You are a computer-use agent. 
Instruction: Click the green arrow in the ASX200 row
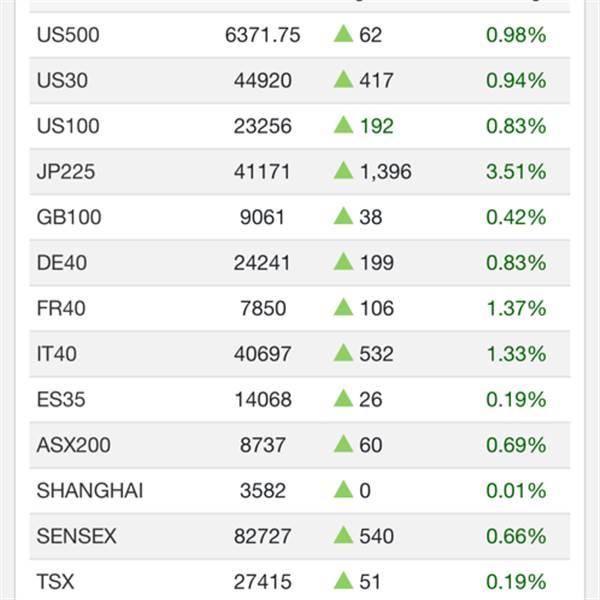tap(343, 444)
